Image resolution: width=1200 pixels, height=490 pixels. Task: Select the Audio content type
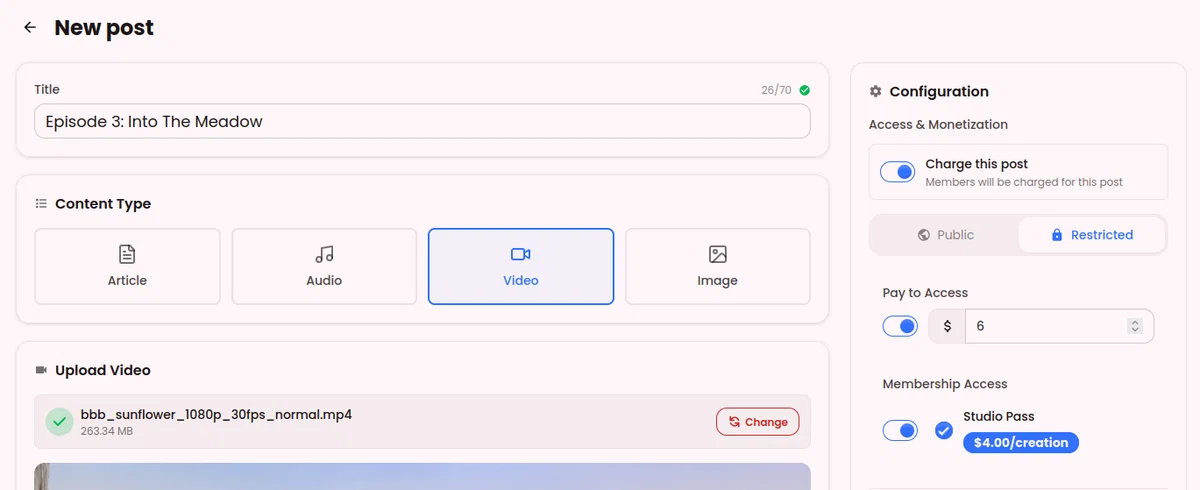point(324,266)
